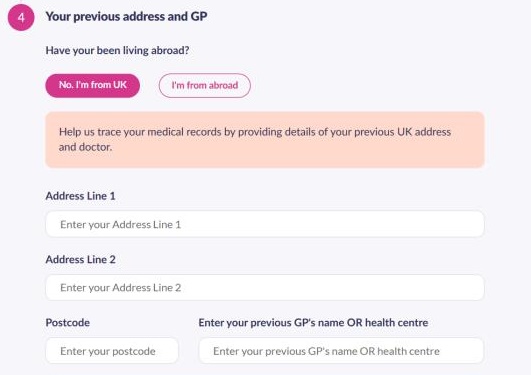Click the pink step 4 circle badge
The width and height of the screenshot is (531, 375).
(x=21, y=17)
